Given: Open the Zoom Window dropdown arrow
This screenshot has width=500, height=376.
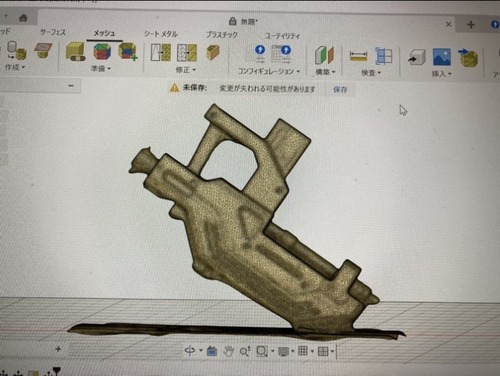Looking at the screenshot, I should pyautogui.click(x=272, y=351).
